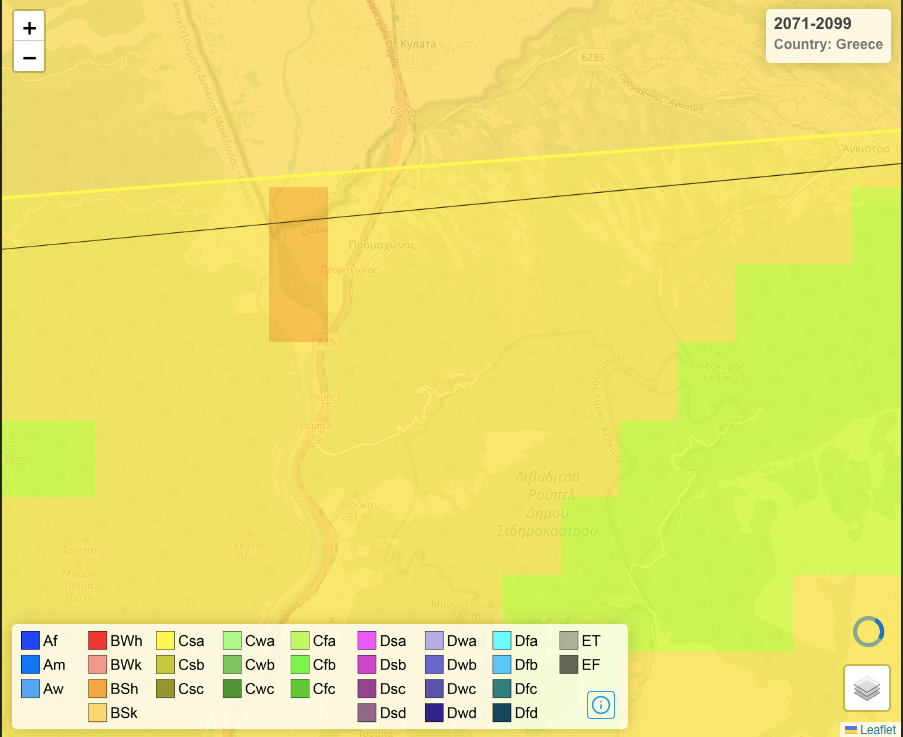The height and width of the screenshot is (737, 903).
Task: Click the Cfb legend swatch
Action: tap(300, 664)
